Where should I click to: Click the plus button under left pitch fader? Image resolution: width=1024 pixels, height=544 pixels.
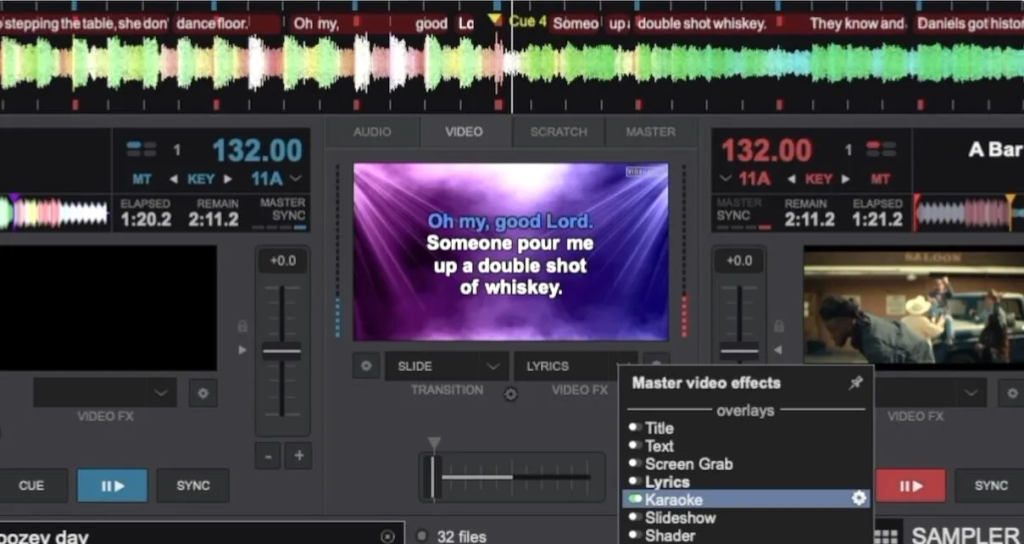click(298, 455)
